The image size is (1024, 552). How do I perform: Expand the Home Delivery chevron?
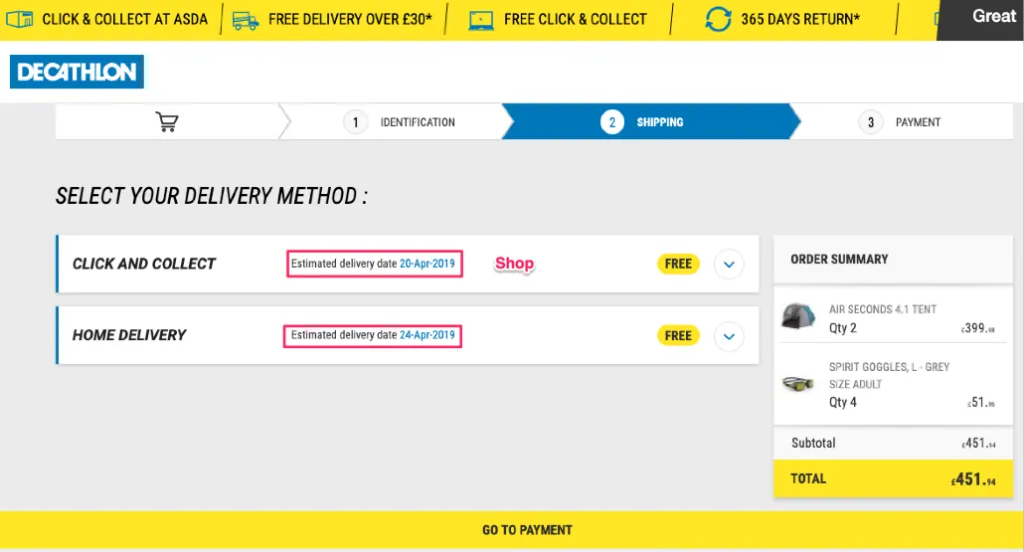click(x=729, y=336)
